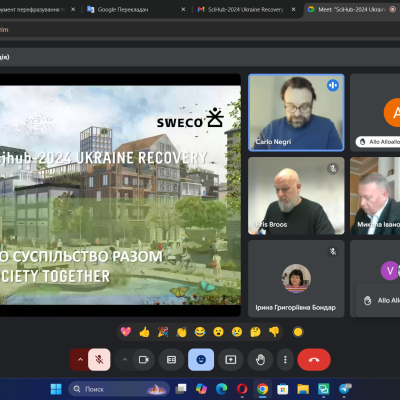Close the перефразування tab
This screenshot has width=400, height=400.
pos(73,9)
